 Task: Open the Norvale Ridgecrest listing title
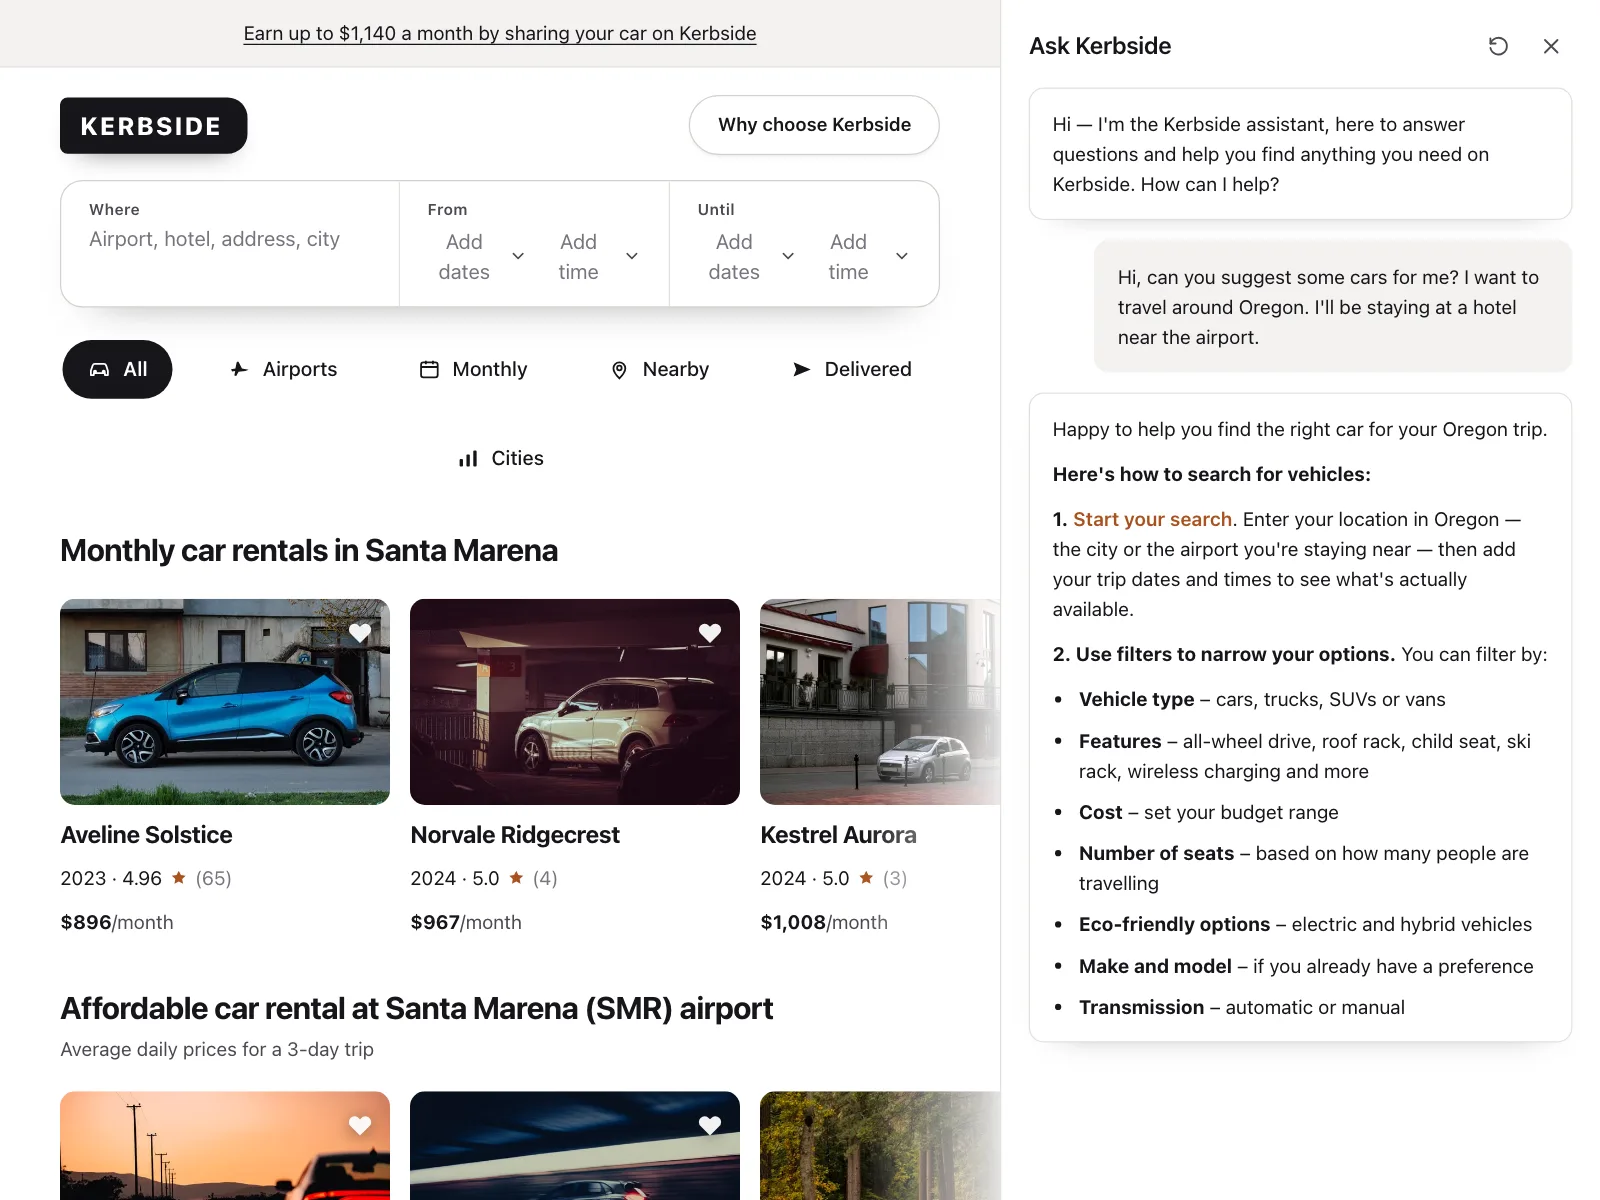click(x=515, y=835)
